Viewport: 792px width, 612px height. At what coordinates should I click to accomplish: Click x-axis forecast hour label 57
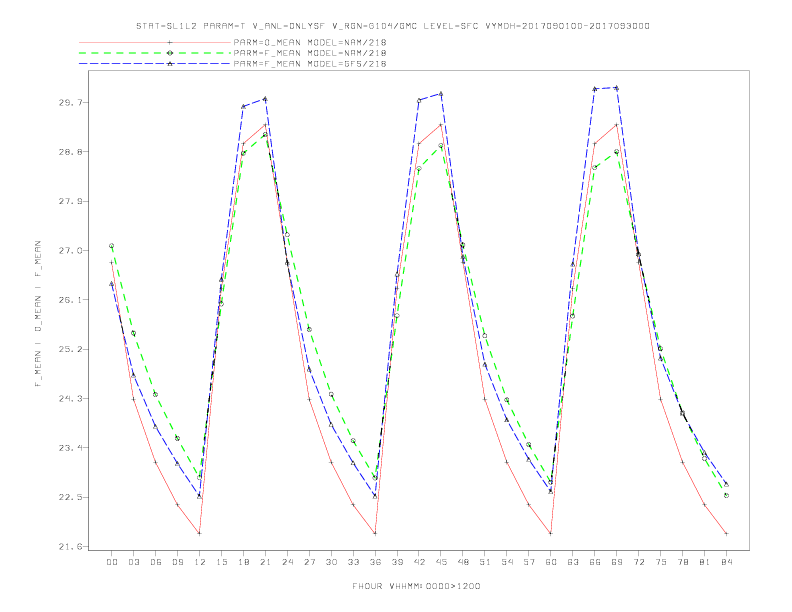coord(529,562)
